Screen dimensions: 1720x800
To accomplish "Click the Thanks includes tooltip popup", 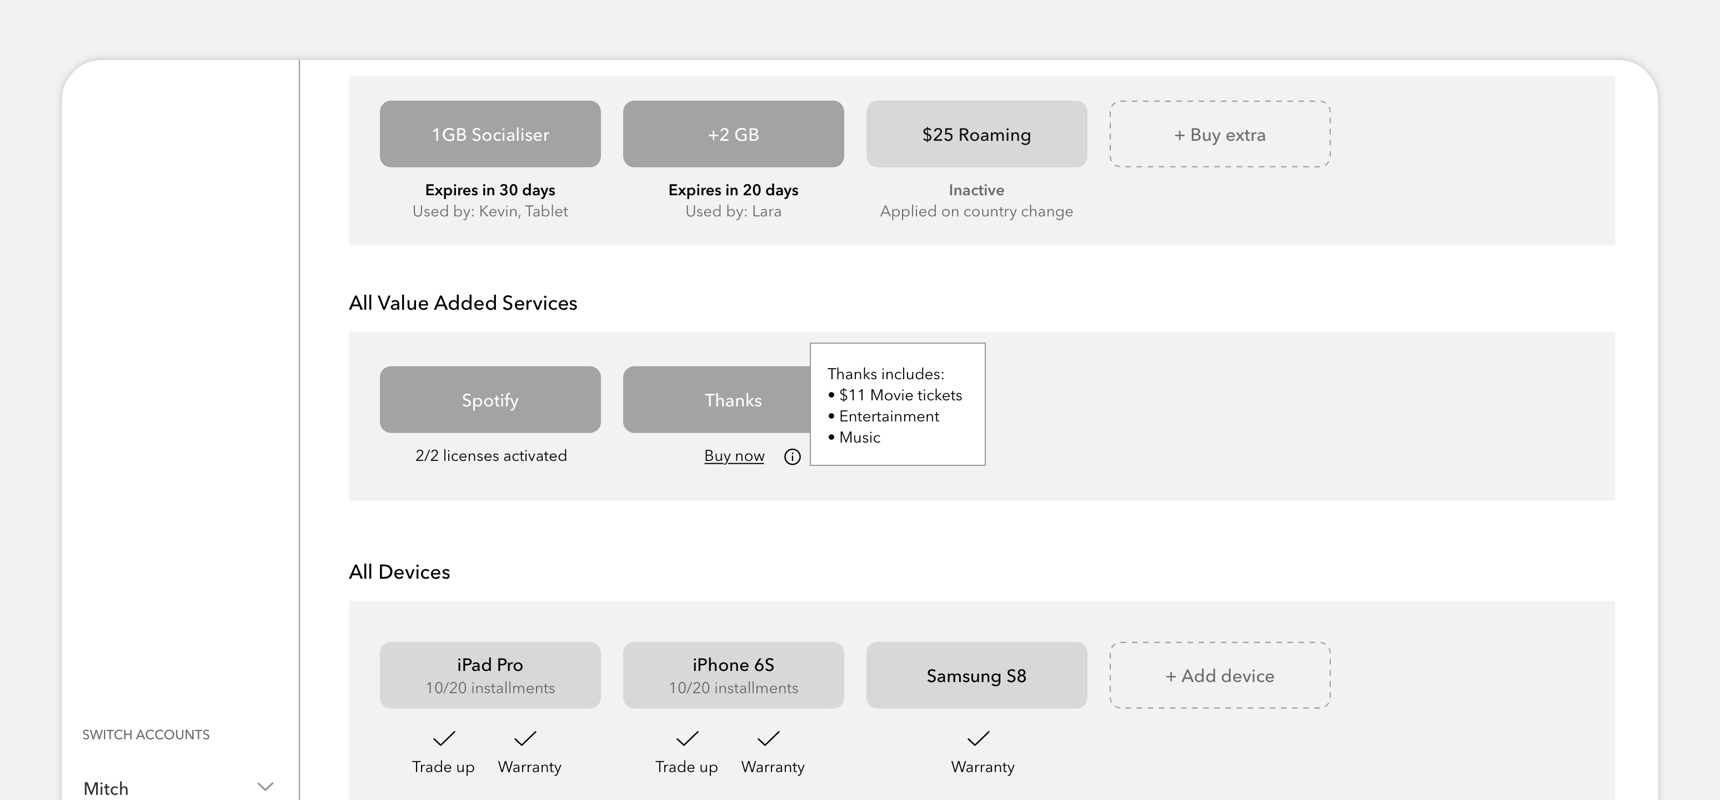I will [x=897, y=404].
